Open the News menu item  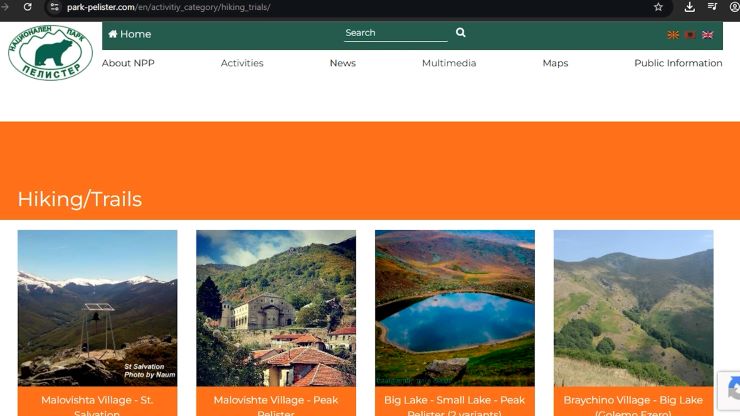point(342,63)
